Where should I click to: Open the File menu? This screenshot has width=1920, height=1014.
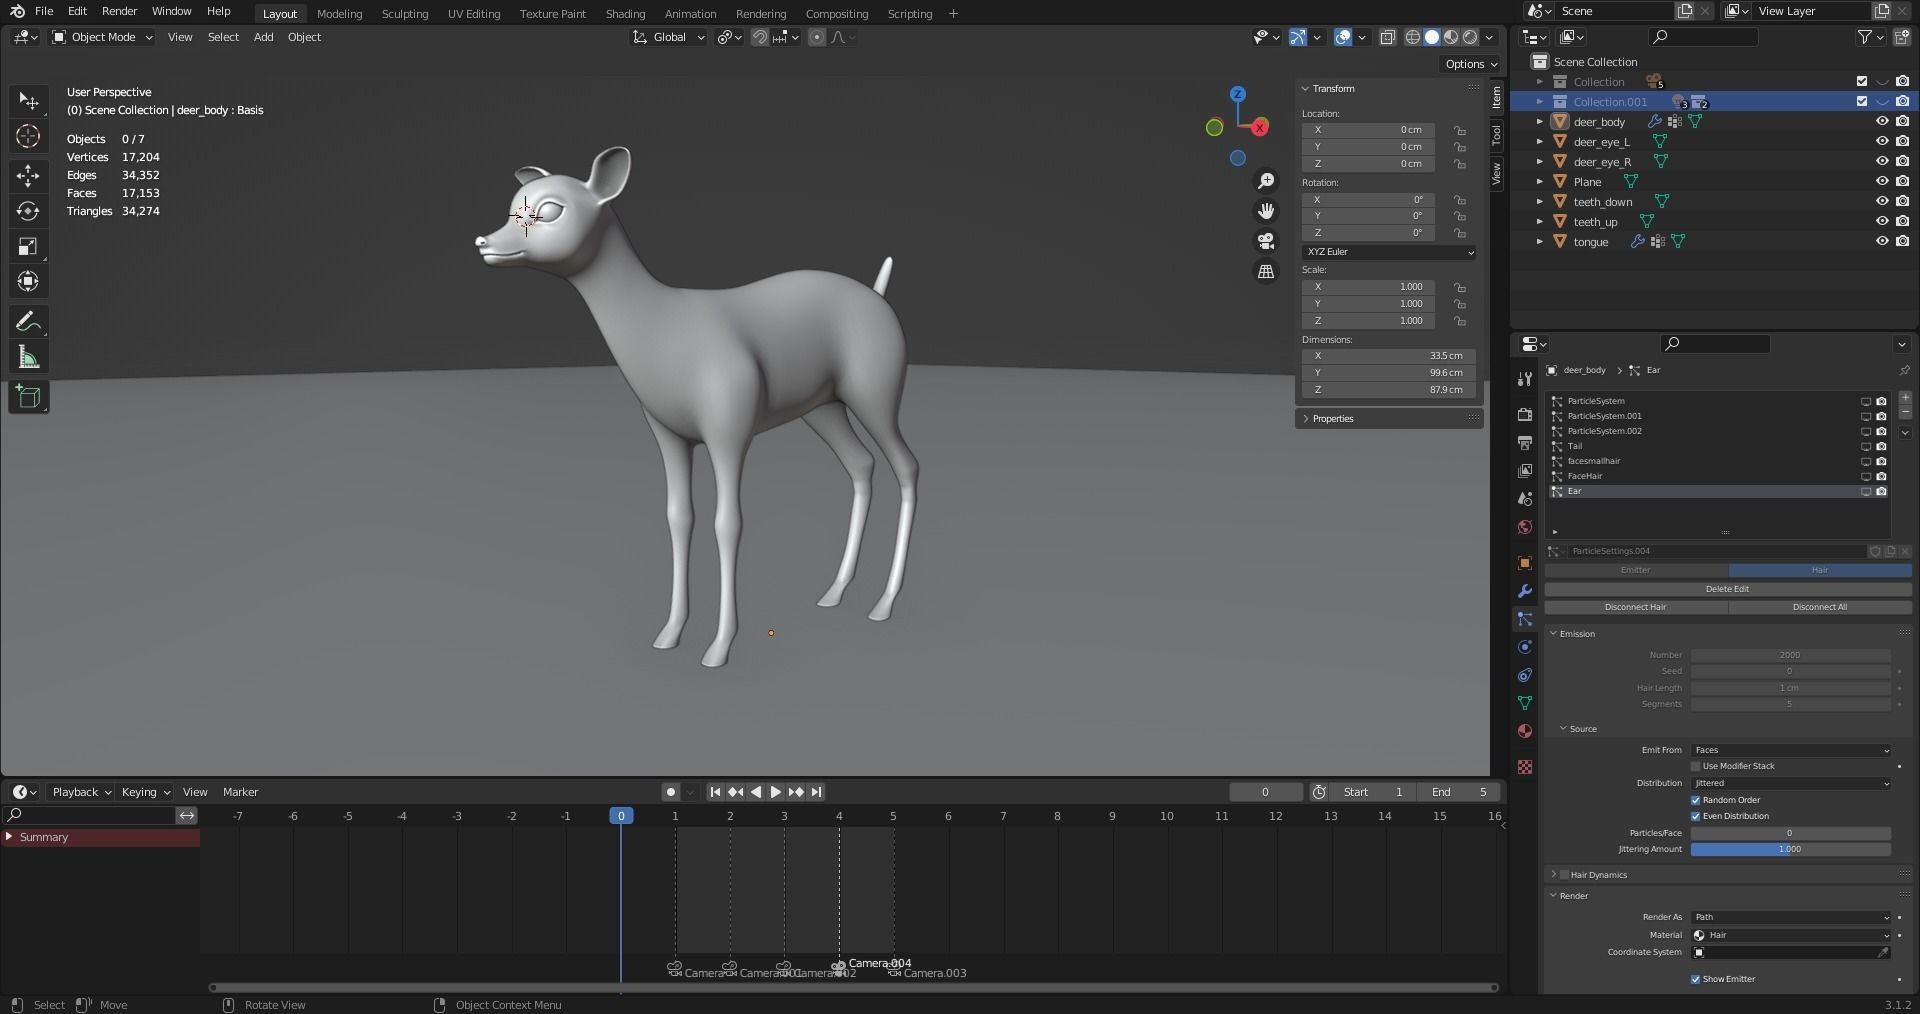tap(44, 11)
